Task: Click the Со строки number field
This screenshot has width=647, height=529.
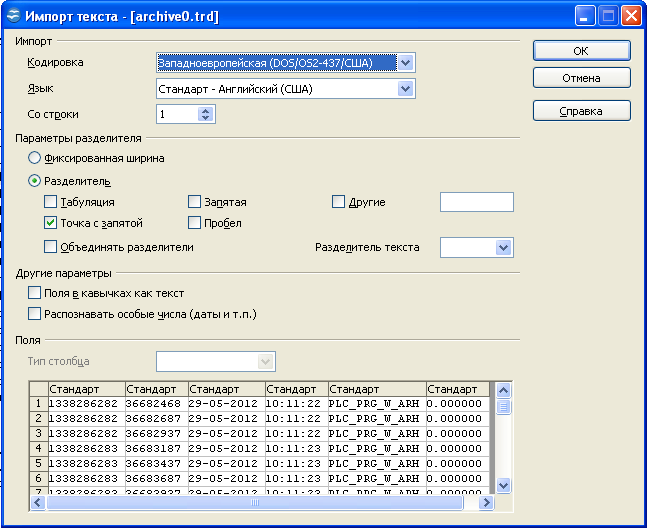Action: (x=177, y=114)
